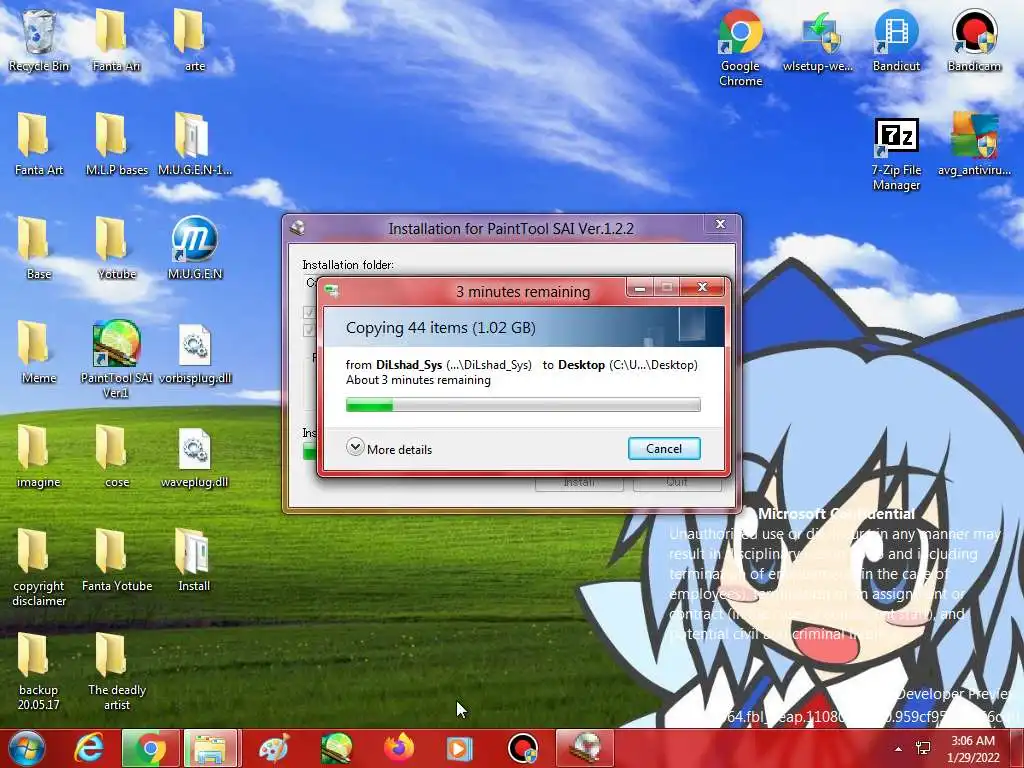
Task: Open the Yotube folder icon
Action: coord(116,248)
